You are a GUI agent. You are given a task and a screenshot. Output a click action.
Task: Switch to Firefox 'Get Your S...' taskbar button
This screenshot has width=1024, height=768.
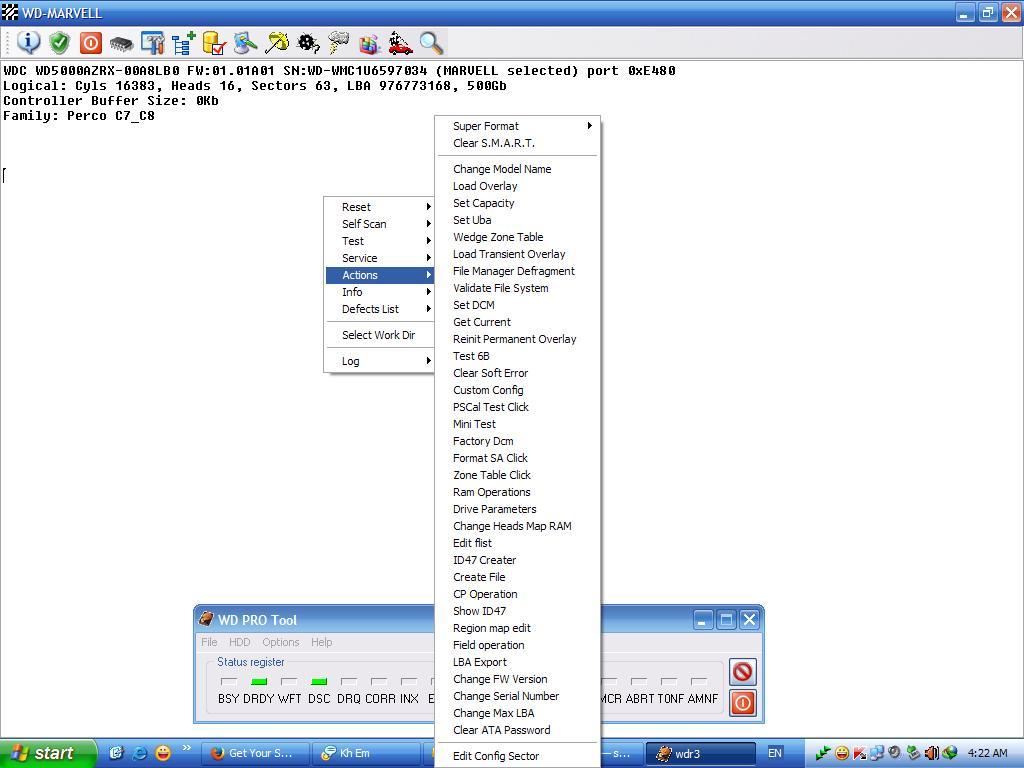click(253, 753)
